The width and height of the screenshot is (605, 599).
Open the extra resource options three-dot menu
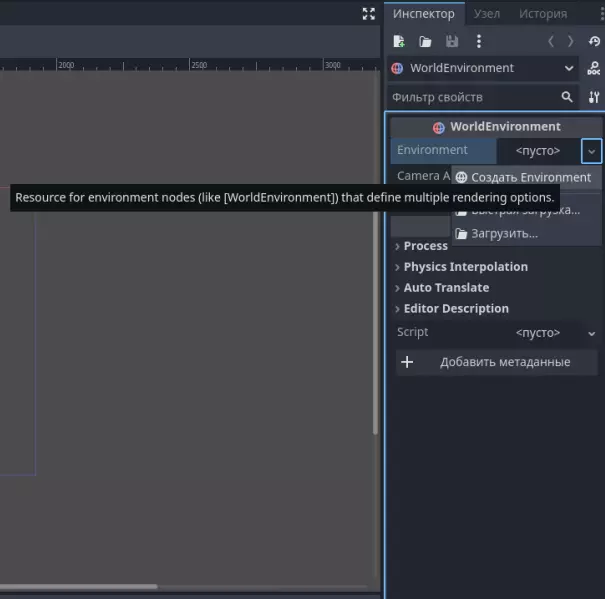[479, 41]
